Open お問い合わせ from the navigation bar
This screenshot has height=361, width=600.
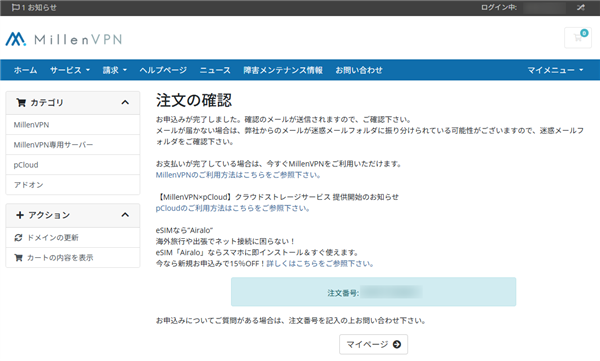click(359, 70)
